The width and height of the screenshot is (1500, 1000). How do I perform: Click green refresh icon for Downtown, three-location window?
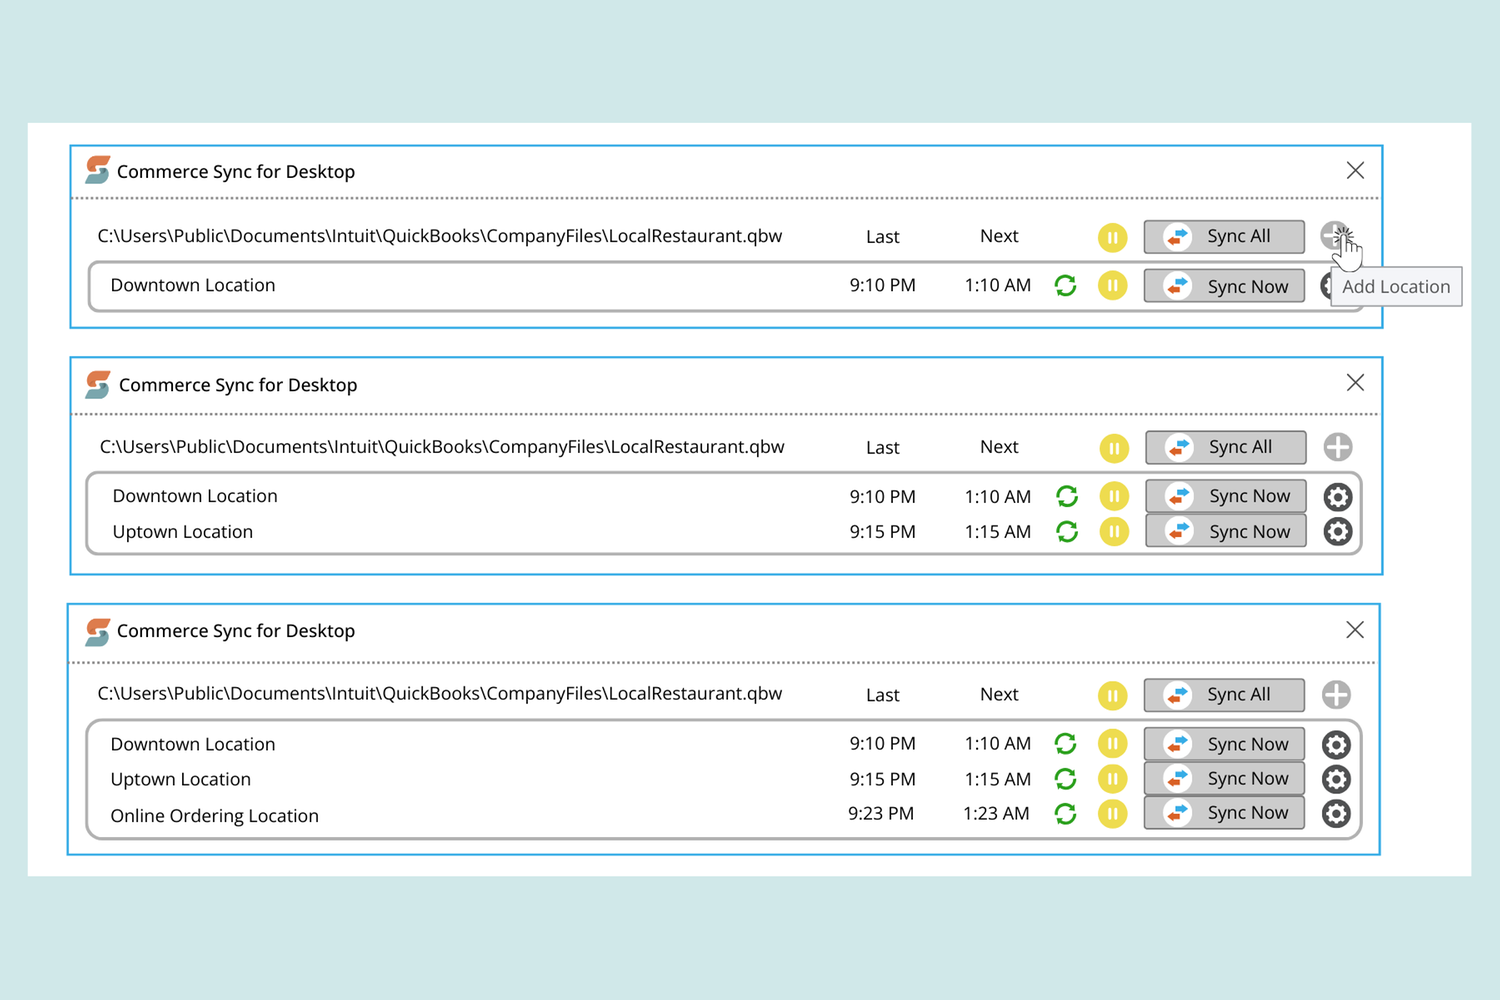click(x=1066, y=744)
